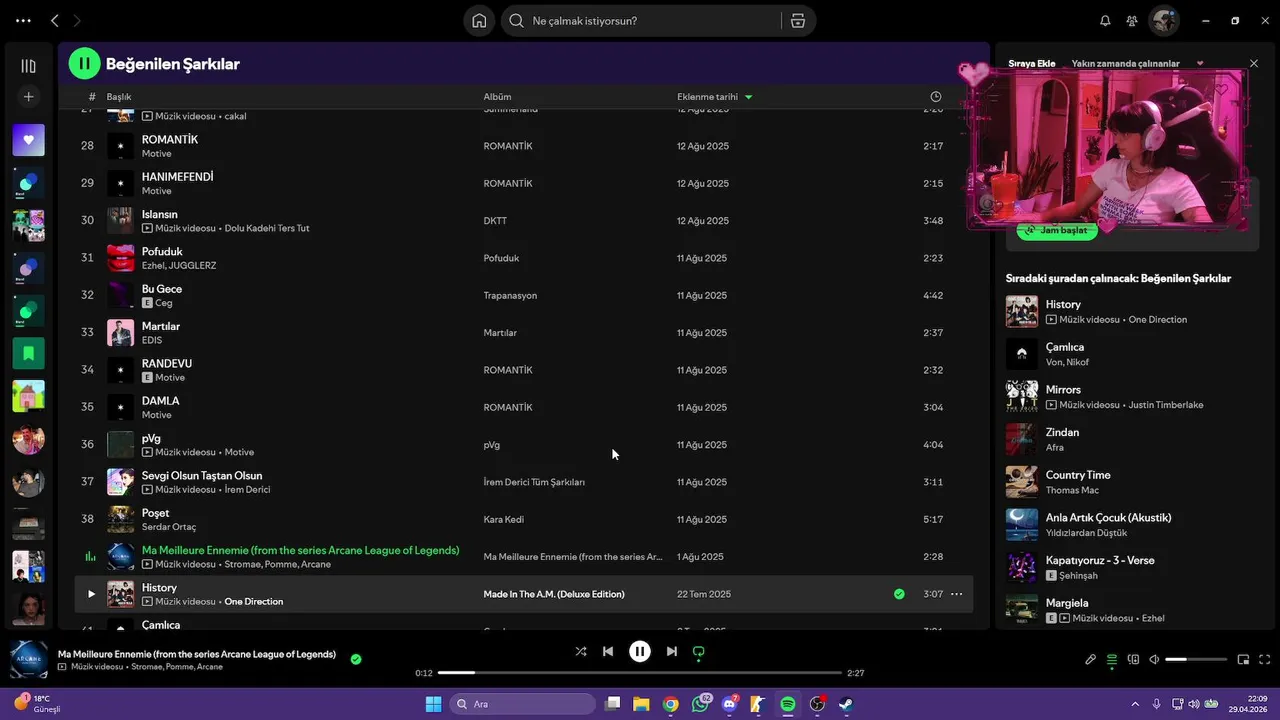Image resolution: width=1280 pixels, height=720 pixels.
Task: Toggle liked checkmark in now playing bar
Action: tap(356, 659)
